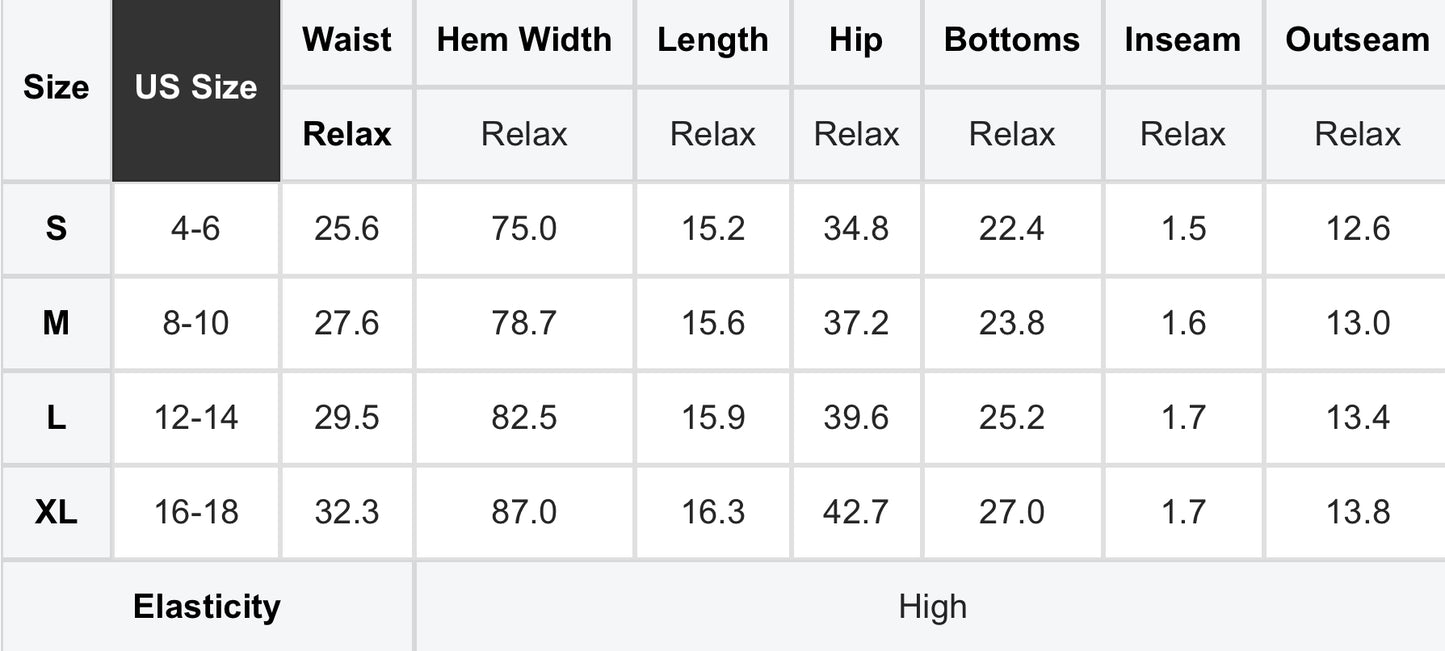Image resolution: width=1445 pixels, height=651 pixels.
Task: Select US size 8-10 cell
Action: [196, 324]
